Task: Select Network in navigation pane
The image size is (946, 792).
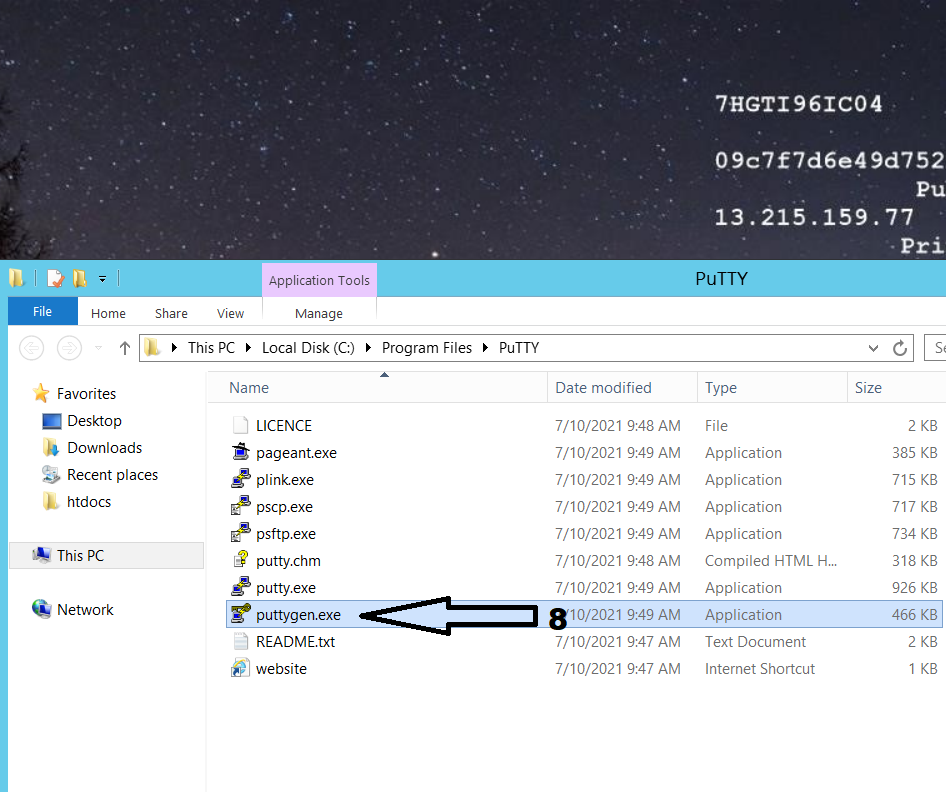Action: pyautogui.click(x=85, y=610)
